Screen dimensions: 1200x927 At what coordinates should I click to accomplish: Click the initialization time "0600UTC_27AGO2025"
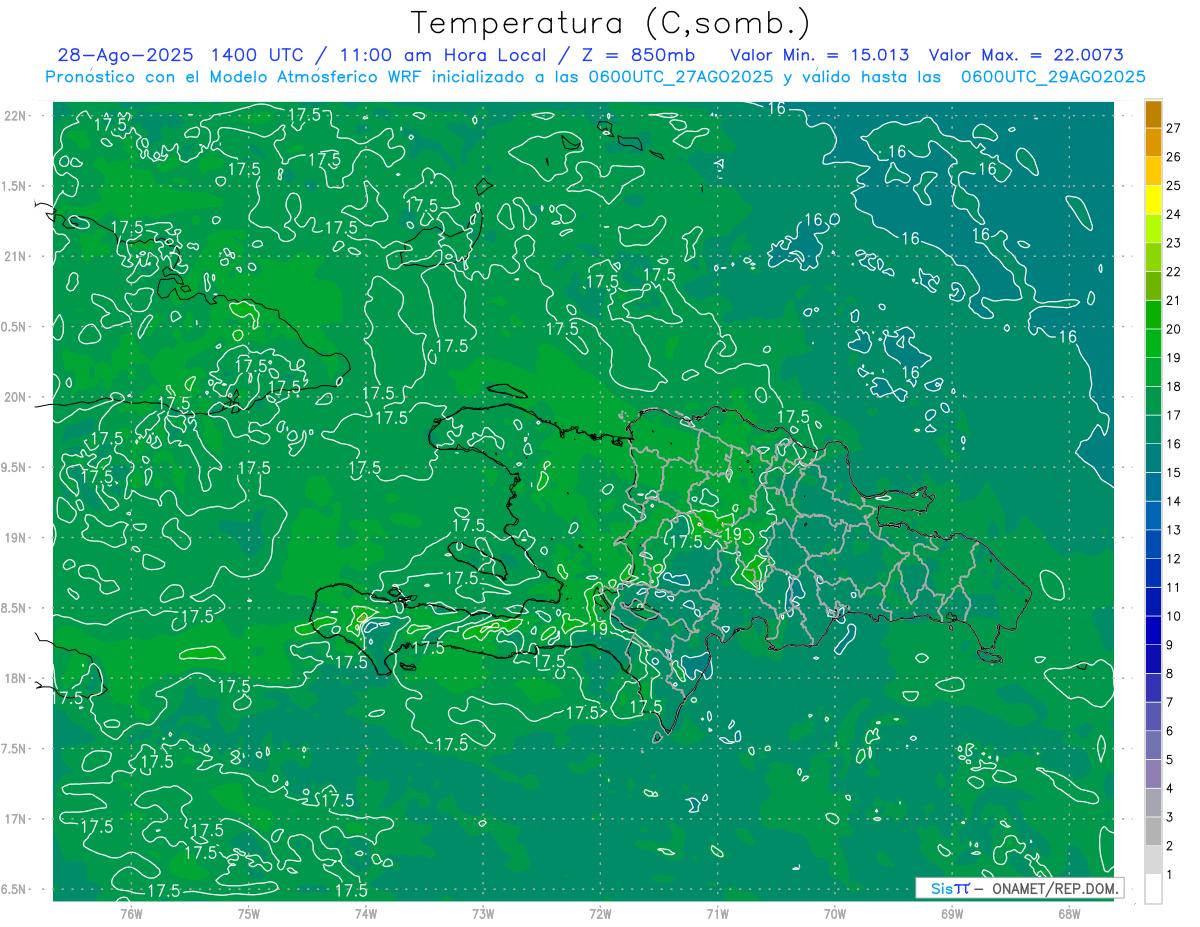click(679, 77)
